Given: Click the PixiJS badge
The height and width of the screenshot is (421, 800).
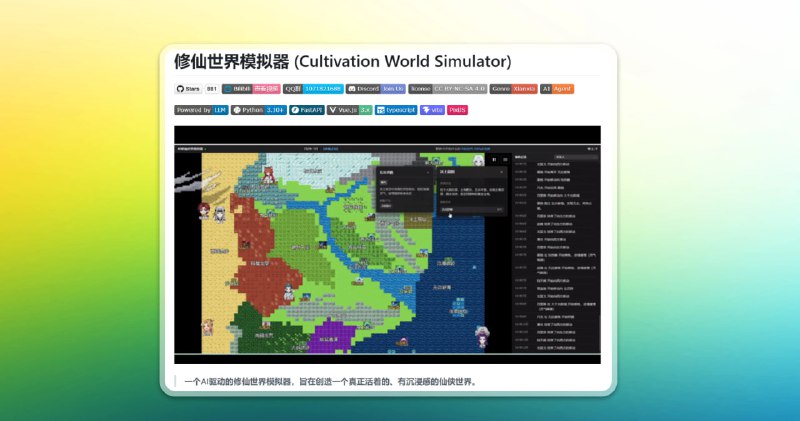Looking at the screenshot, I should click(x=457, y=110).
